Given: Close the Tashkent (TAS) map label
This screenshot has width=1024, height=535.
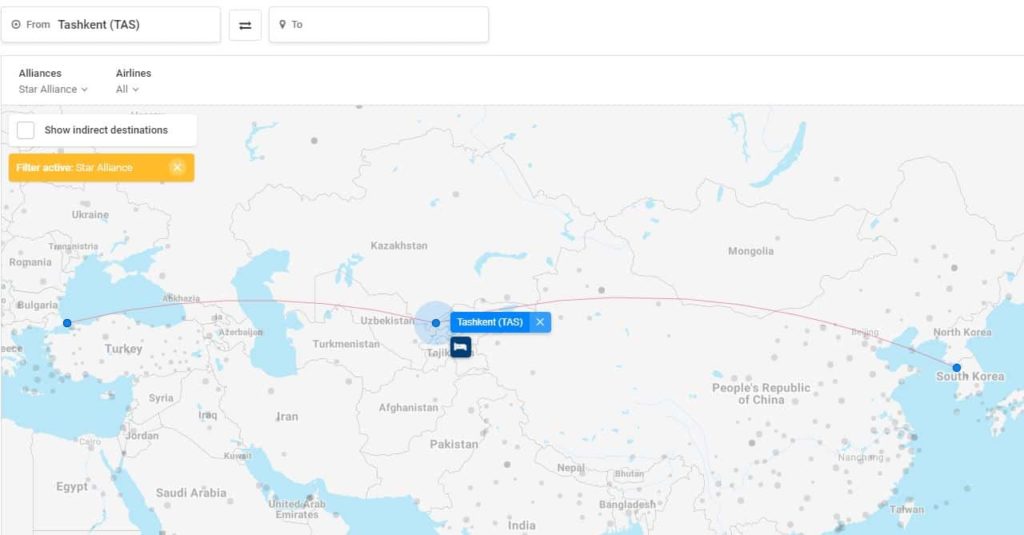Looking at the screenshot, I should [x=540, y=322].
